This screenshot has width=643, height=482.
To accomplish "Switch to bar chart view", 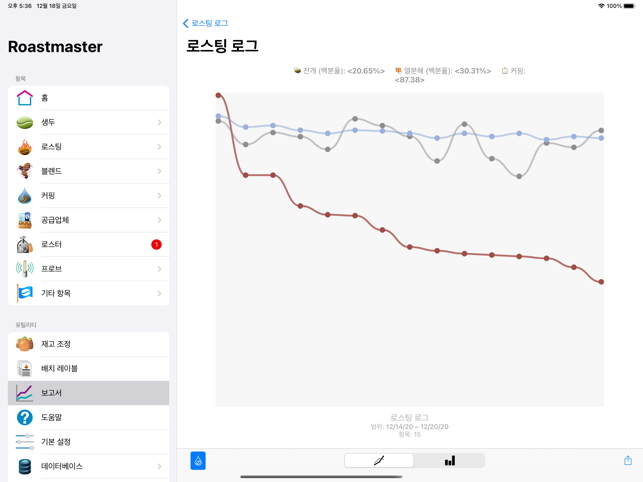I will (449, 460).
